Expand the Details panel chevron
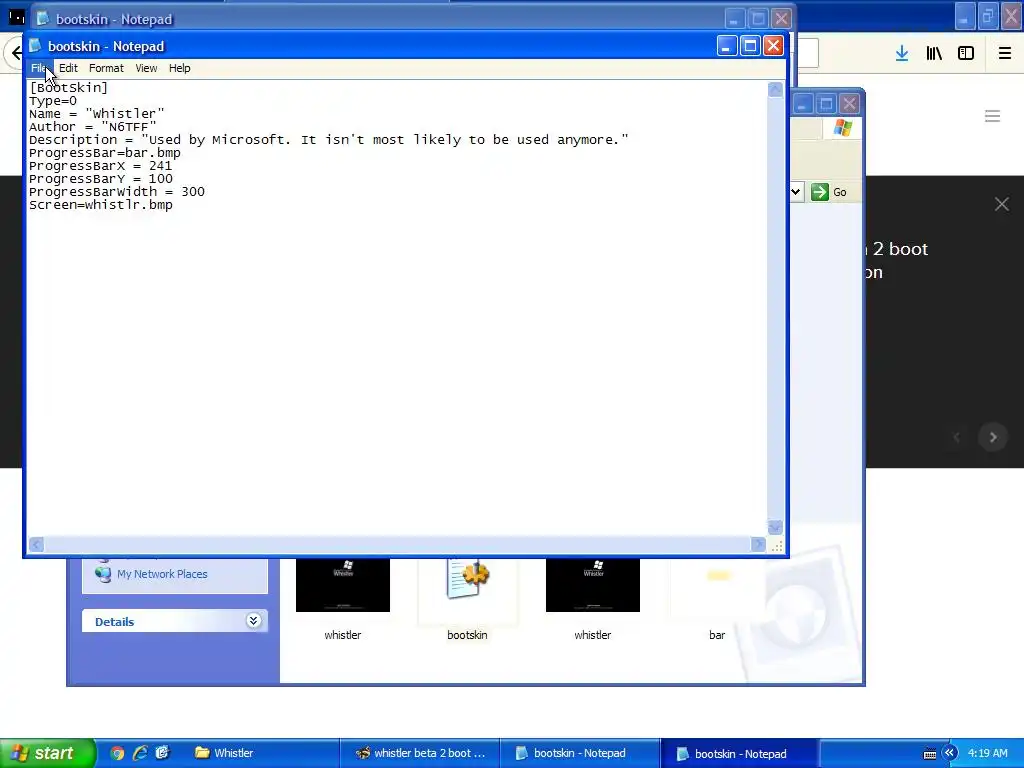Viewport: 1024px width, 768px height. [x=253, y=620]
